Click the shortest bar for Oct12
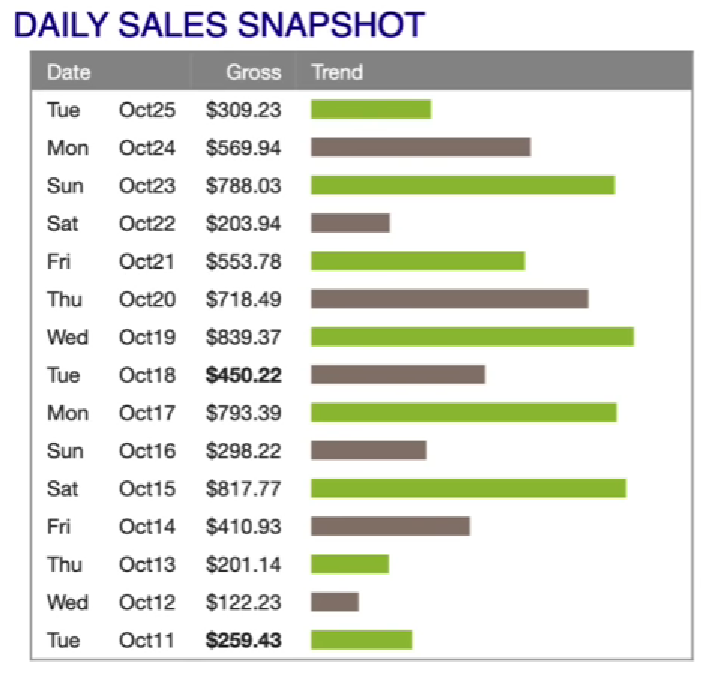 pyautogui.click(x=334, y=602)
